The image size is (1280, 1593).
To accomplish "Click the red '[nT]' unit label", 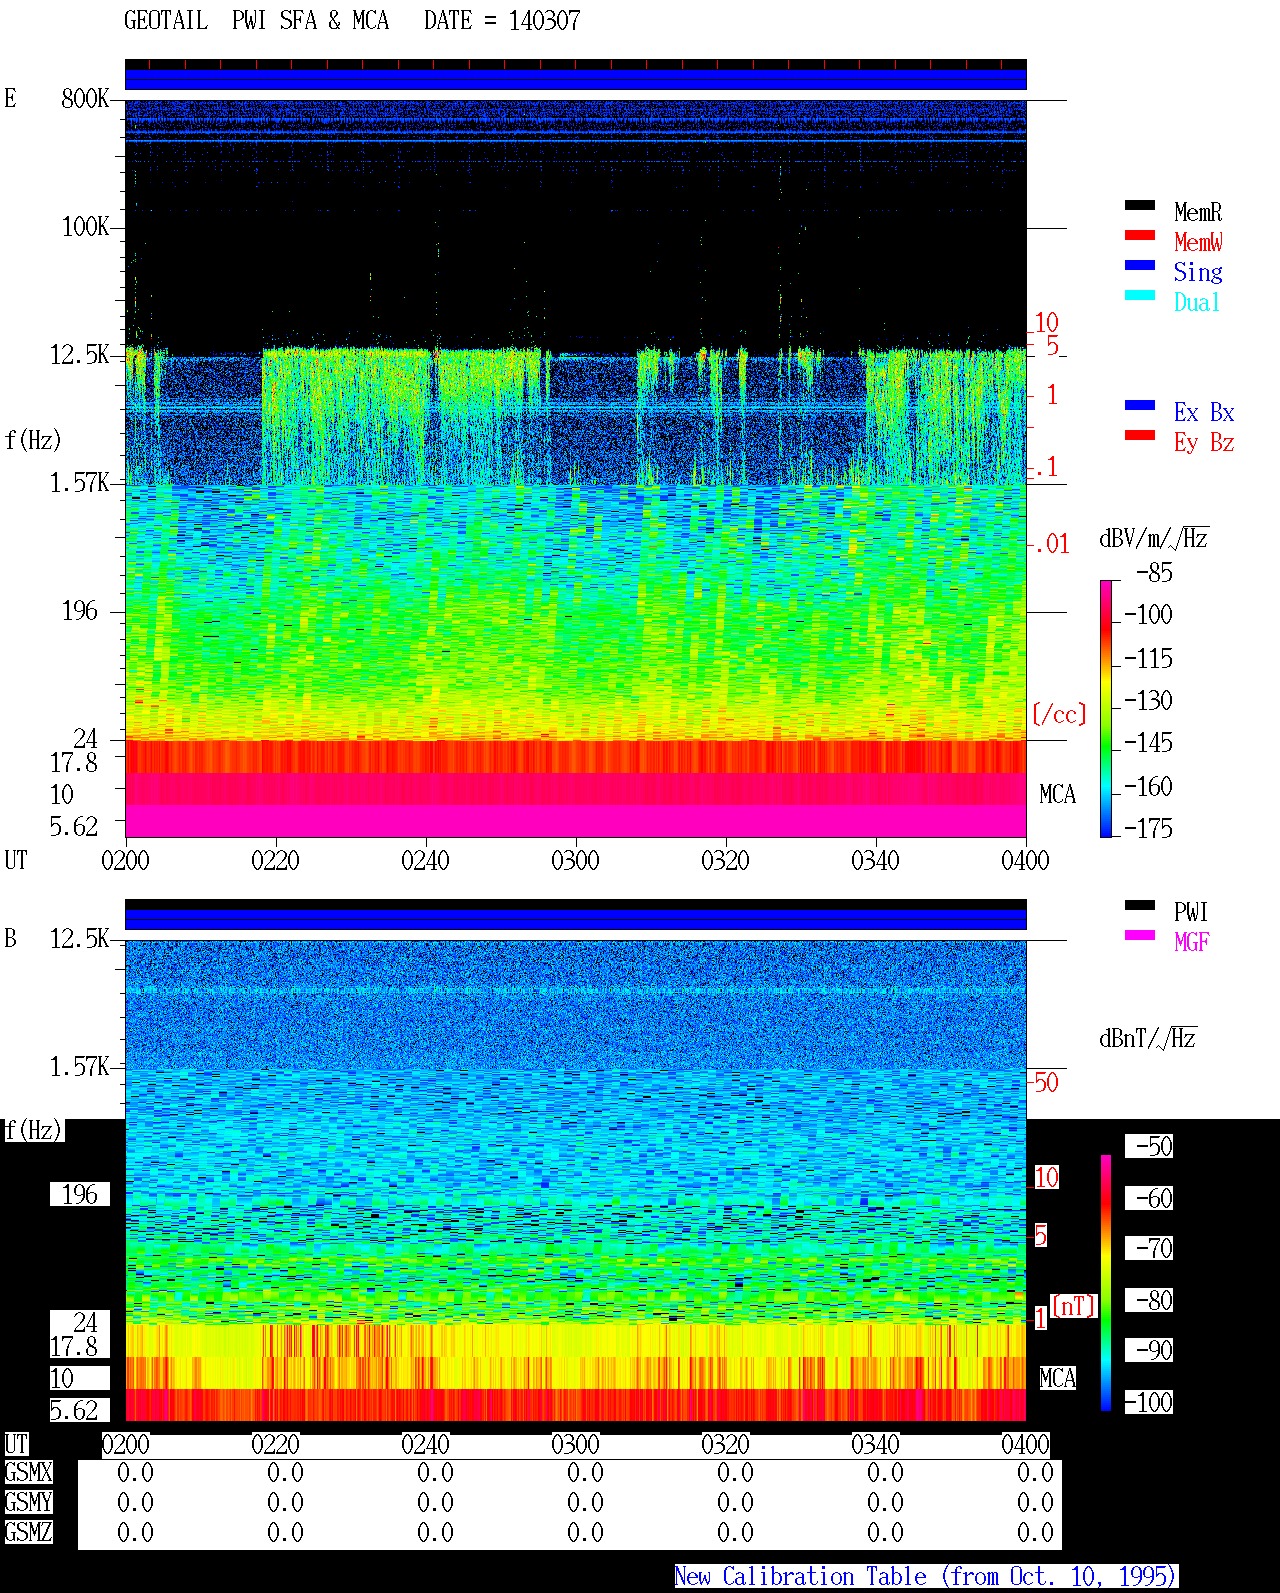I will 1074,1306.
